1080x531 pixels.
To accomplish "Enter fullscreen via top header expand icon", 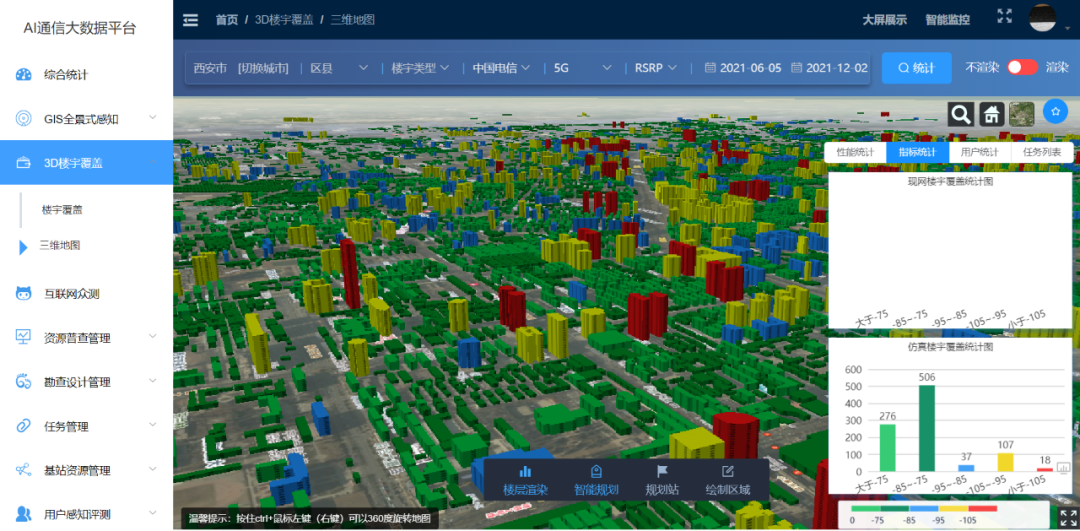I will click(1005, 17).
